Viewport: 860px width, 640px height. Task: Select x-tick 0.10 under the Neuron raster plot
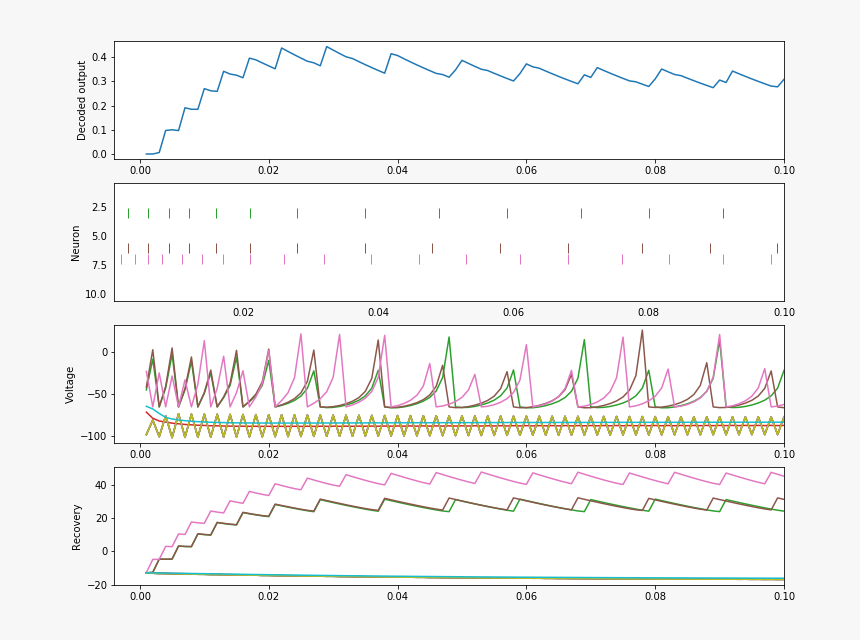click(x=784, y=313)
